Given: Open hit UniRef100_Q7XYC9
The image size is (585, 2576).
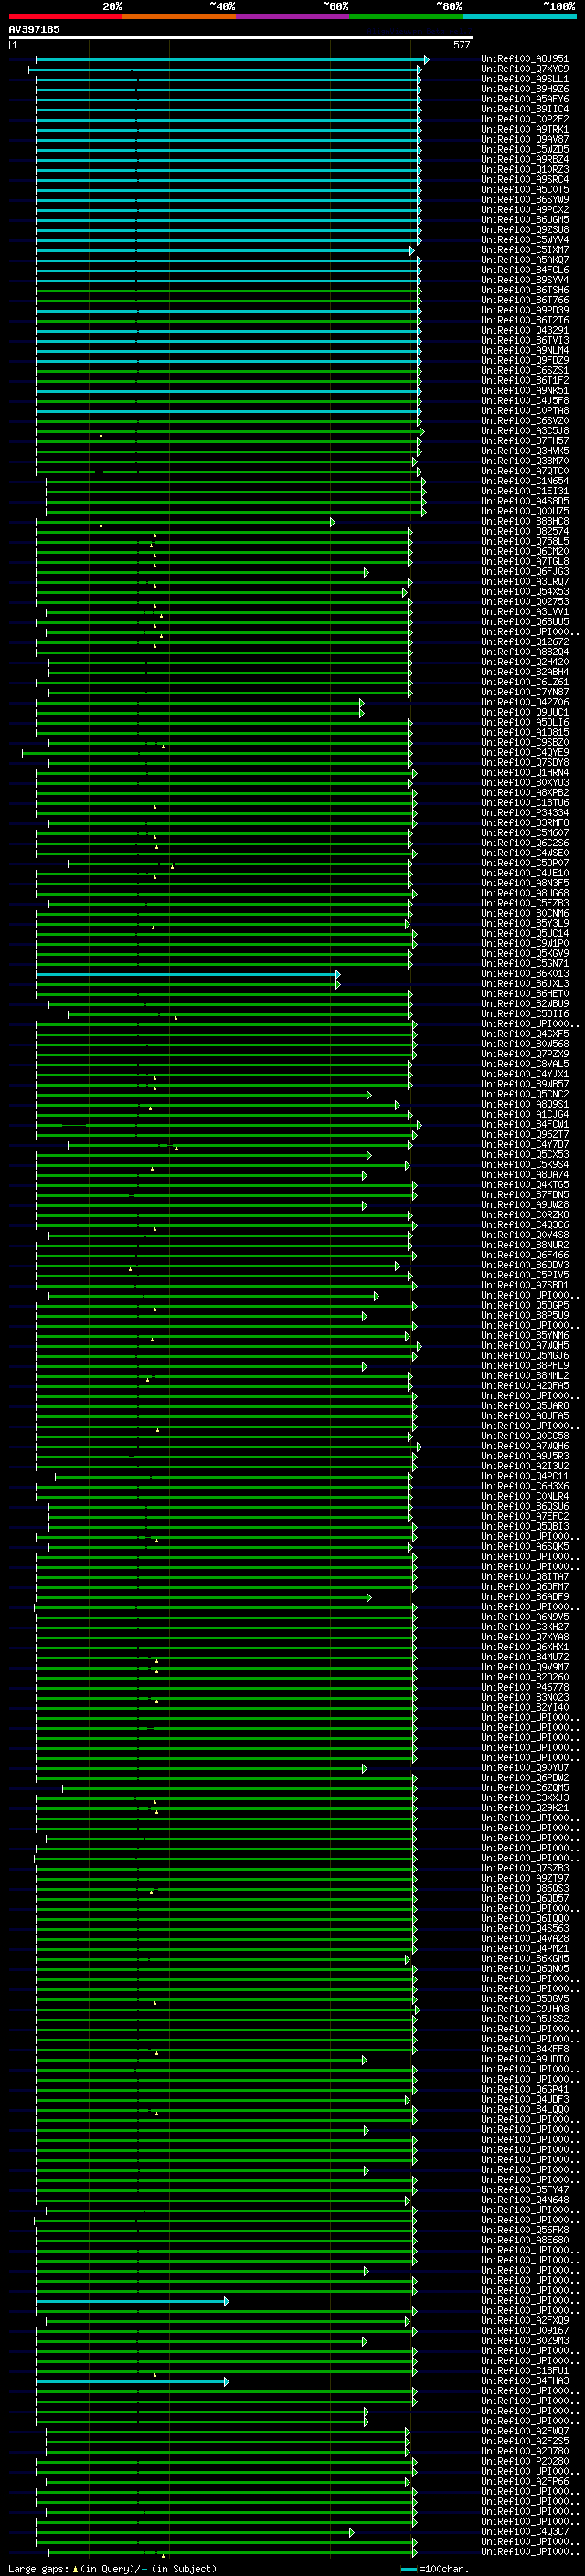Looking at the screenshot, I should 525,69.
